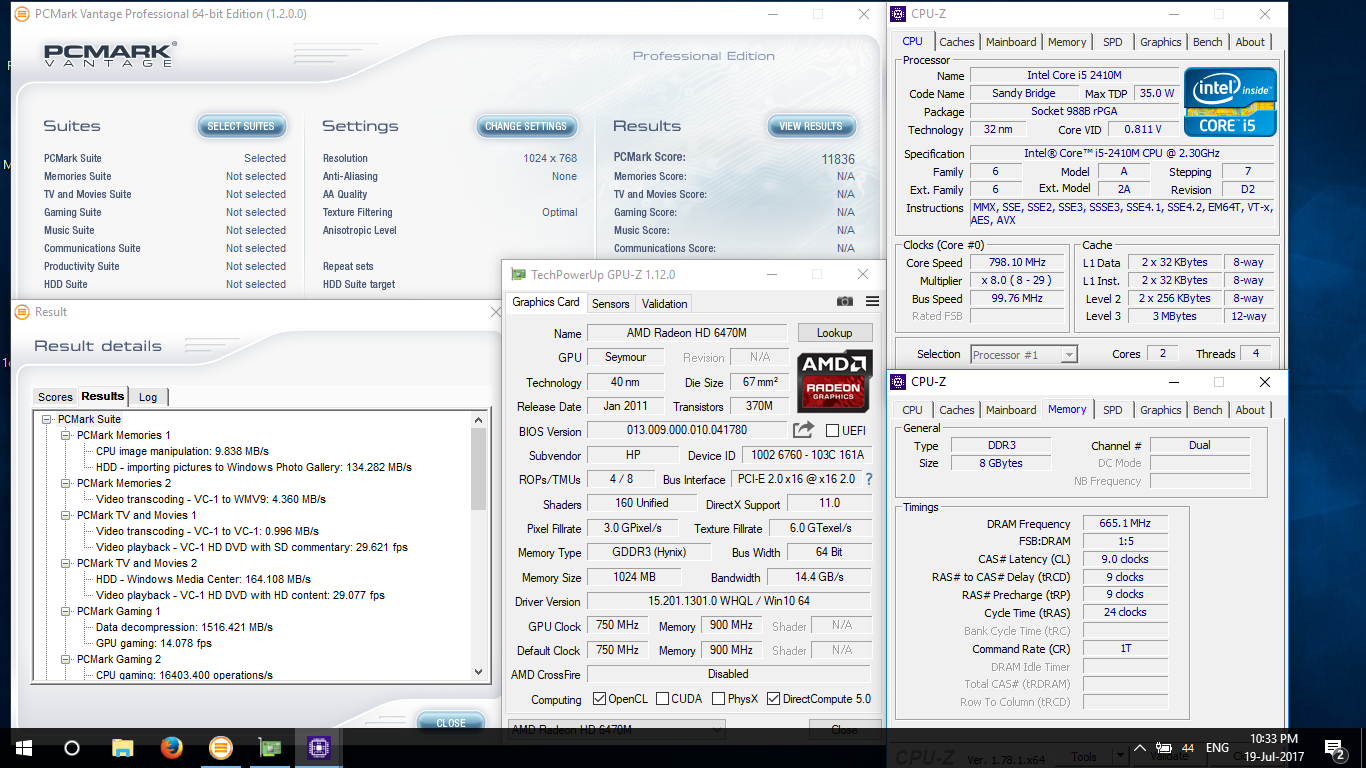The width and height of the screenshot is (1366, 768).
Task: Switch to PCMark Vantage taskbar icon
Action: tap(220, 747)
